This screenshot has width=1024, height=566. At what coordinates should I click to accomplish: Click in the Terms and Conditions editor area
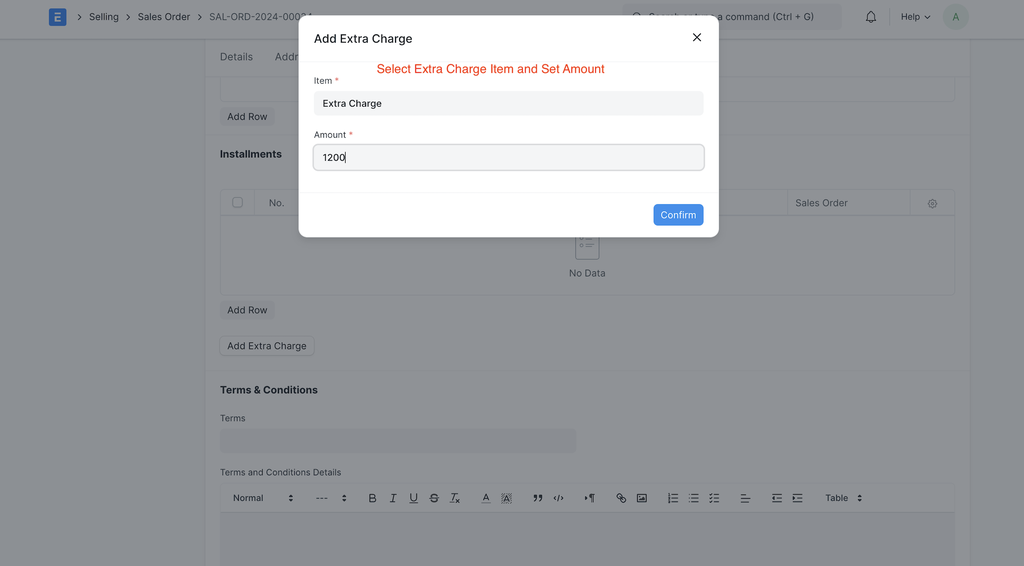[x=586, y=539]
